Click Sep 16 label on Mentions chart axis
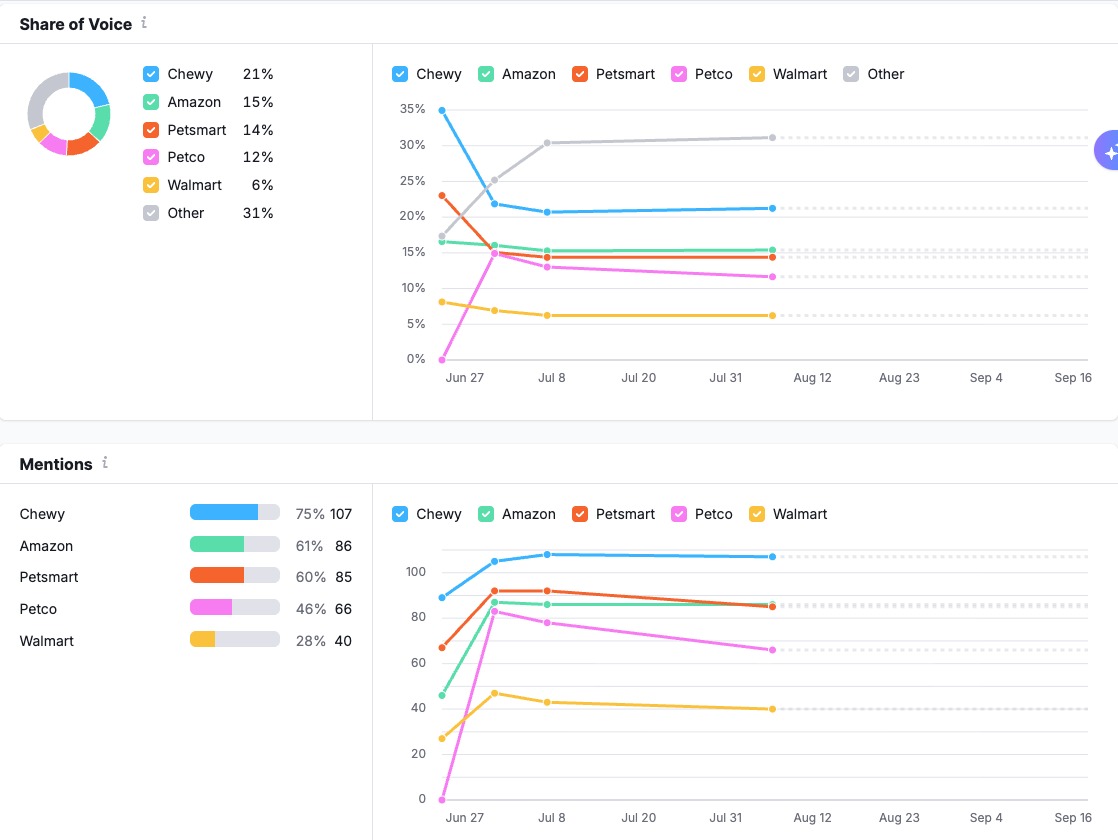 click(1073, 818)
